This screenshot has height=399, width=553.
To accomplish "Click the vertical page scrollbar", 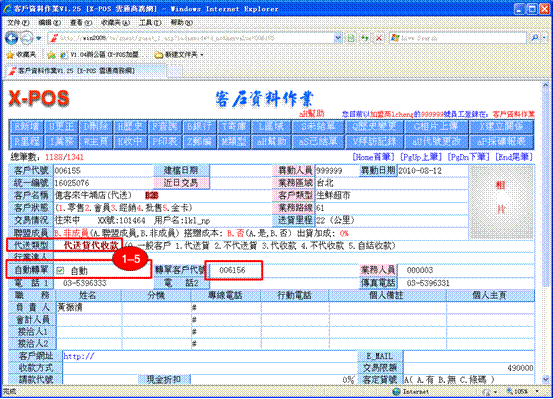I will [546, 233].
